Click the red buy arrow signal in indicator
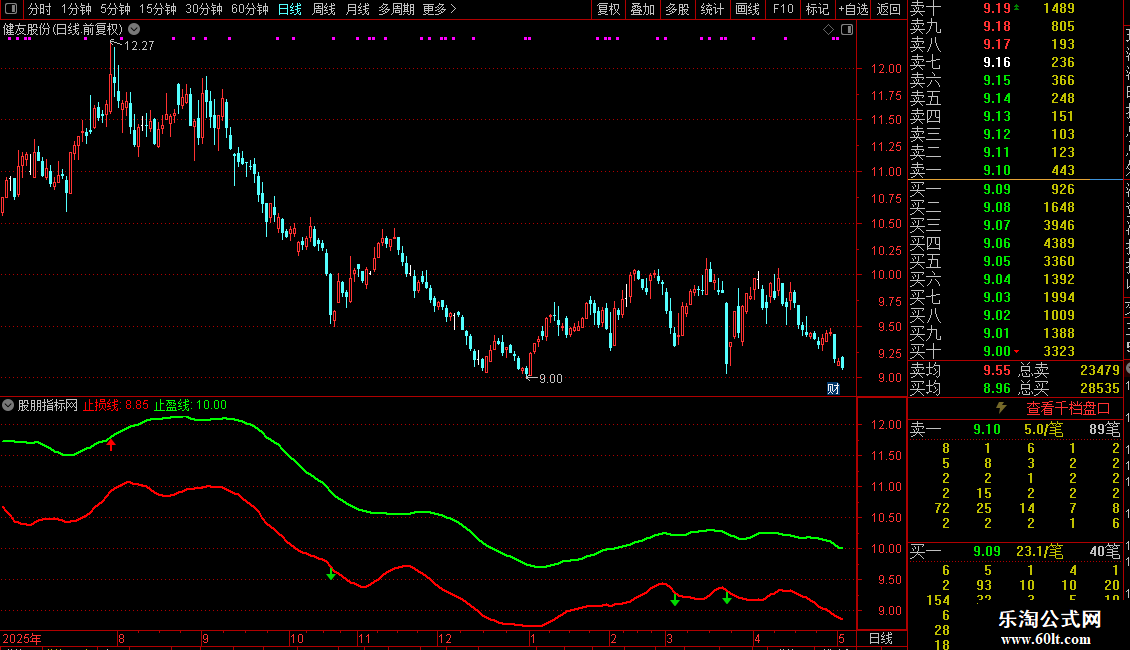Viewport: 1130px width, 650px height. click(x=111, y=445)
